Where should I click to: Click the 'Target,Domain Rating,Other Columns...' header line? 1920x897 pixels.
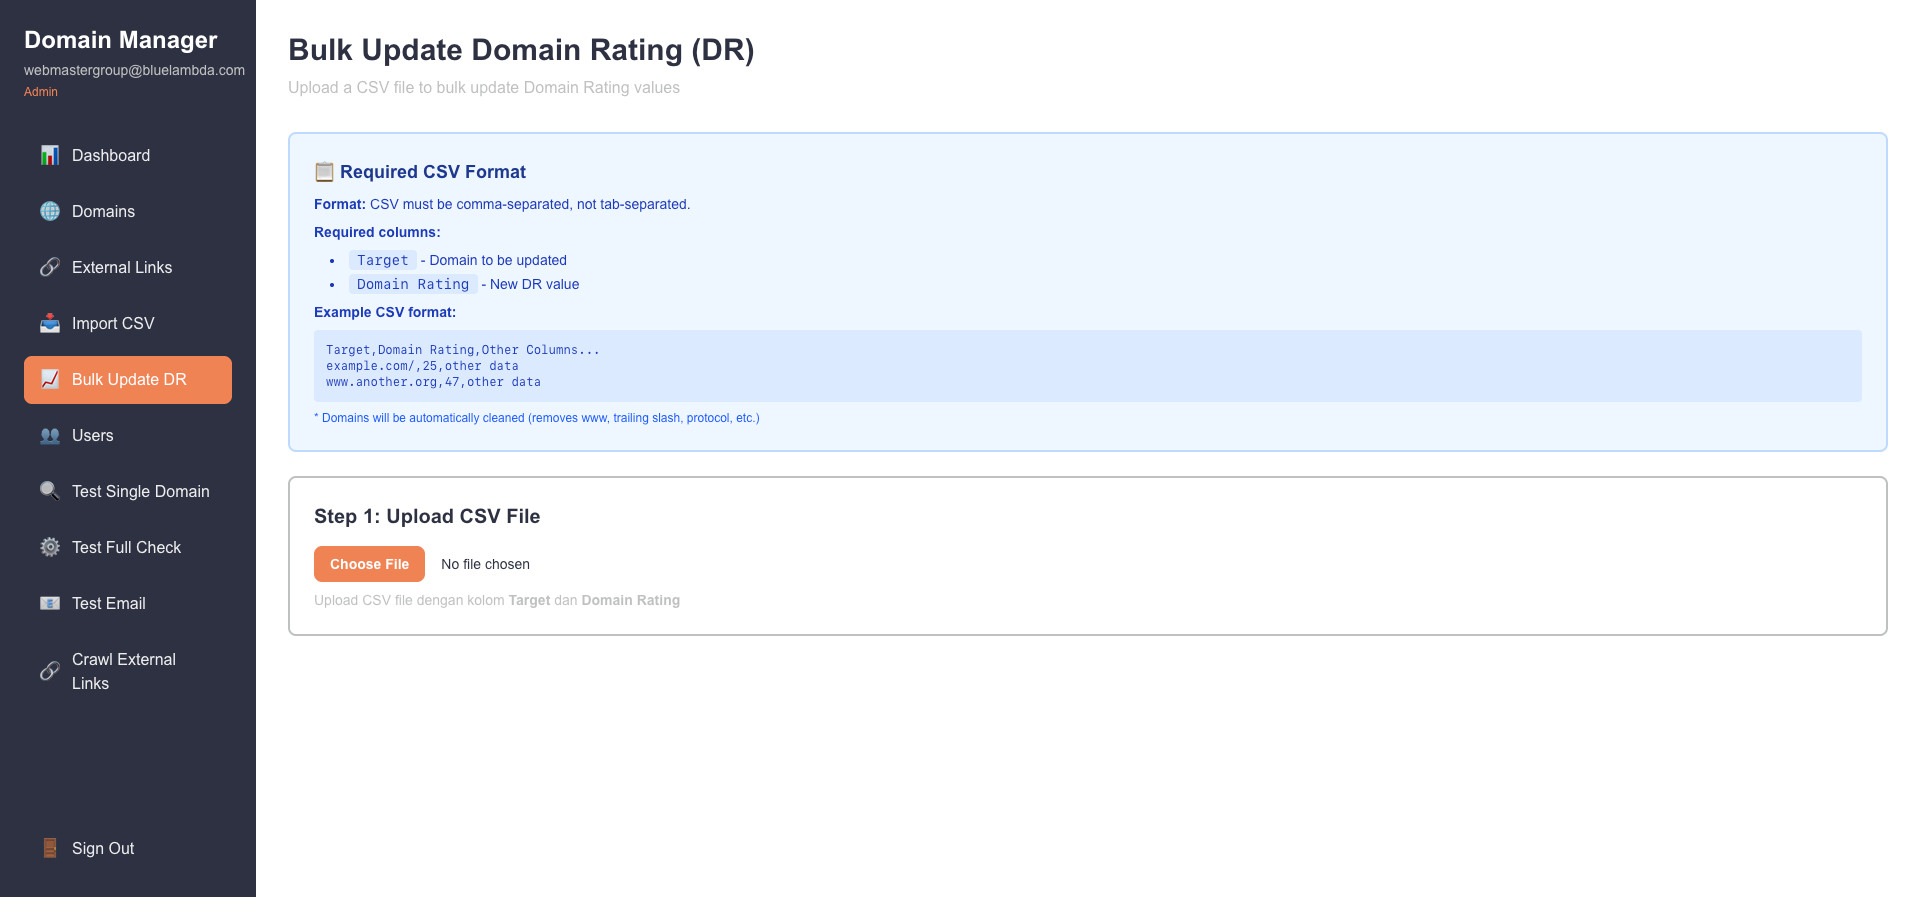tap(463, 350)
